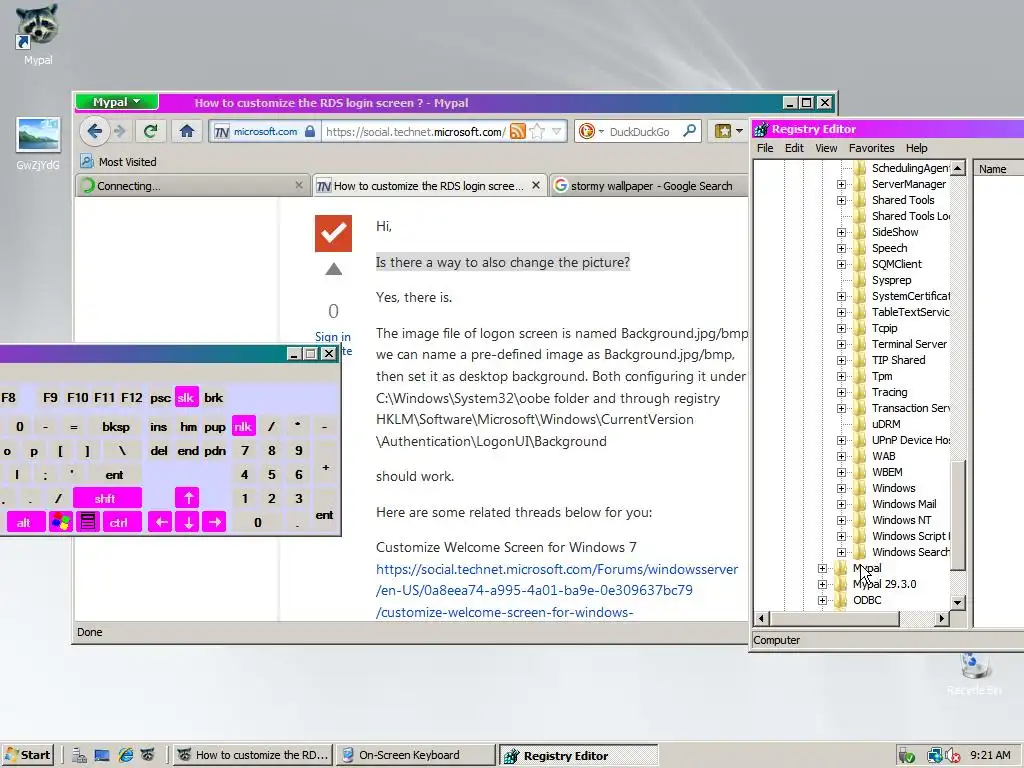Close the How to customize RDS tab

click(536, 185)
